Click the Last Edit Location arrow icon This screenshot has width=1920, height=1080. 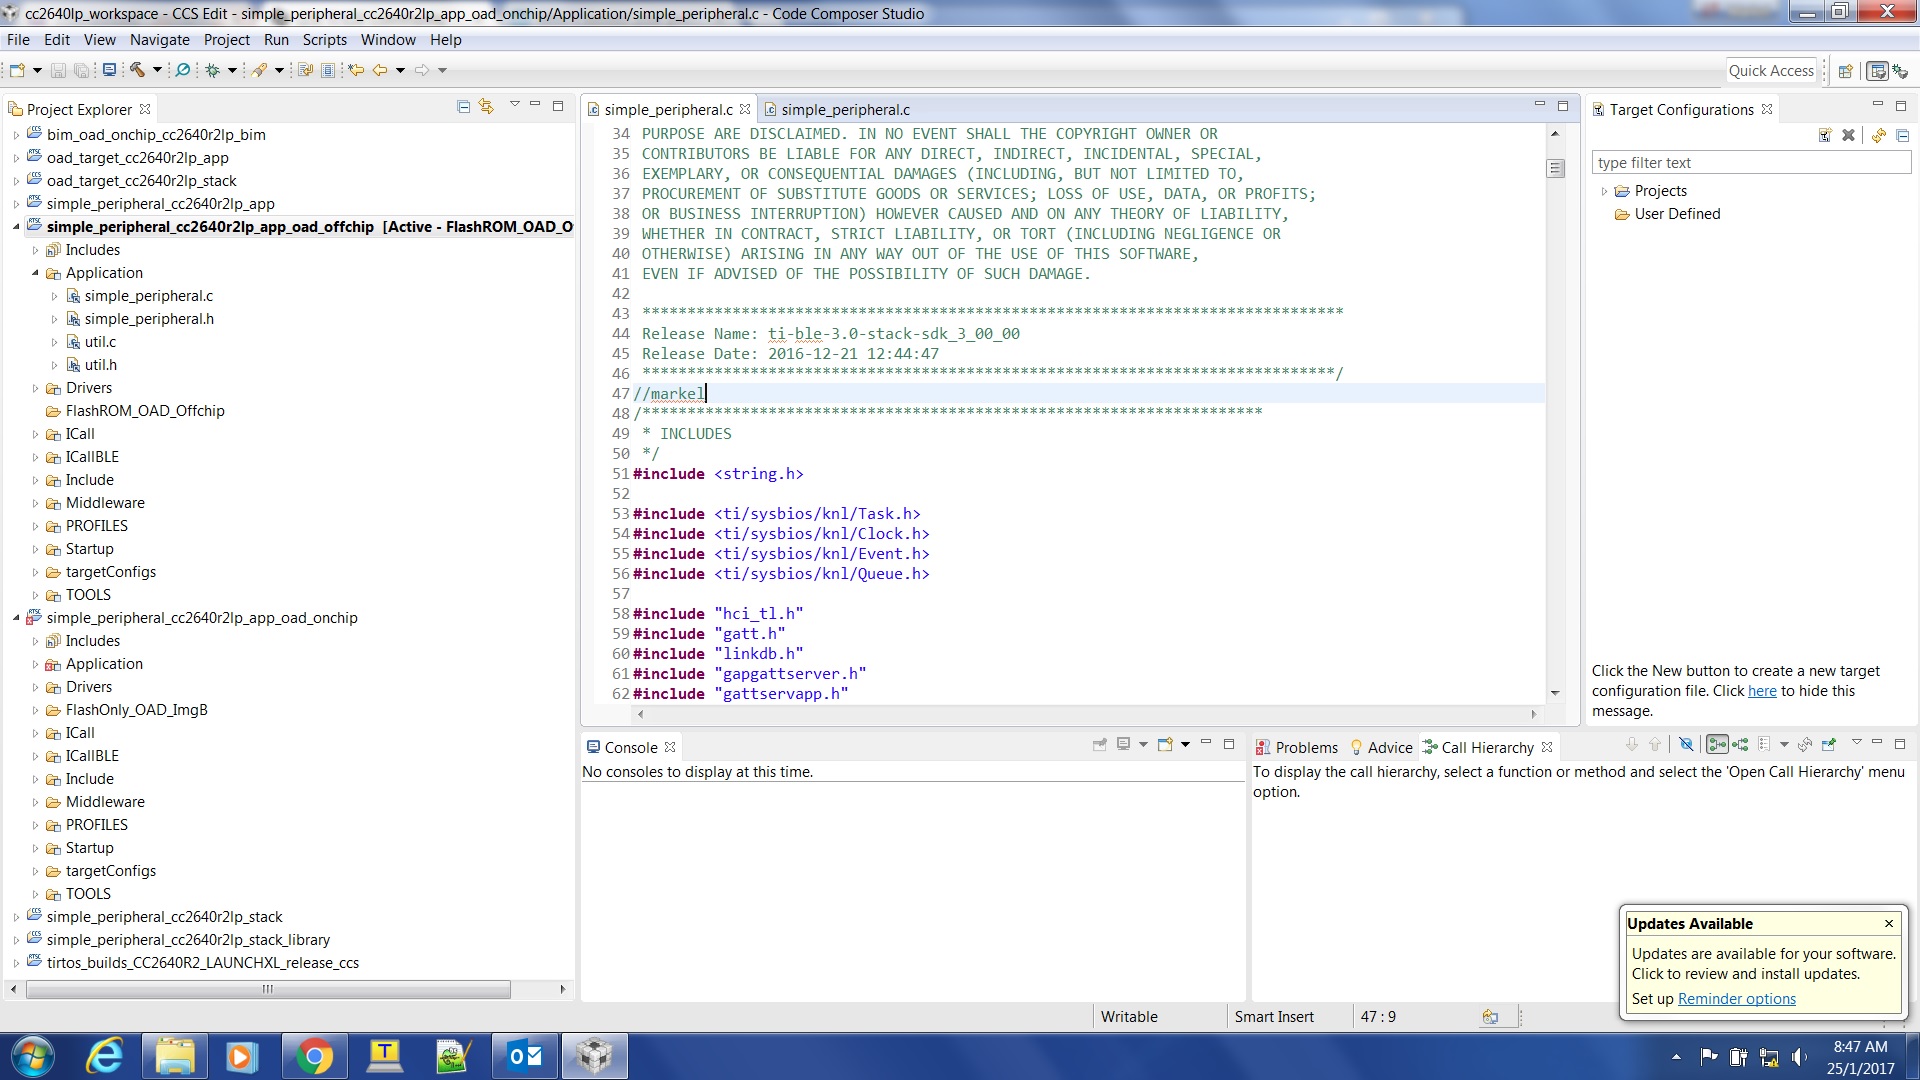(x=355, y=70)
